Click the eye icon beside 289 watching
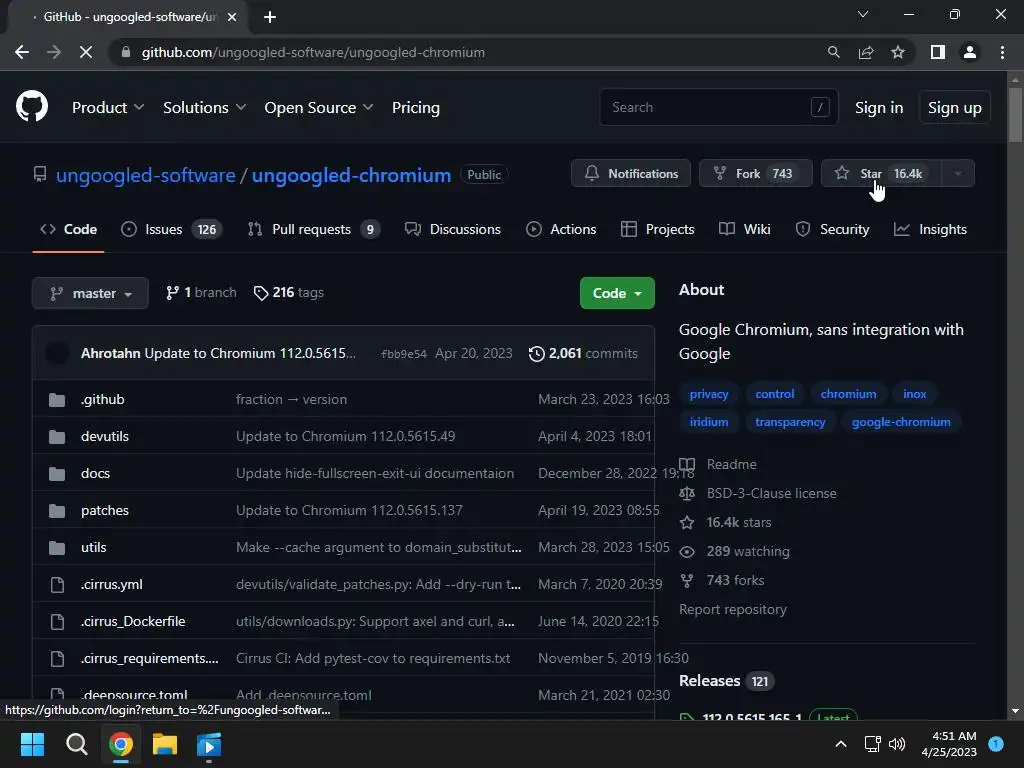Viewport: 1024px width, 768px height. click(687, 552)
